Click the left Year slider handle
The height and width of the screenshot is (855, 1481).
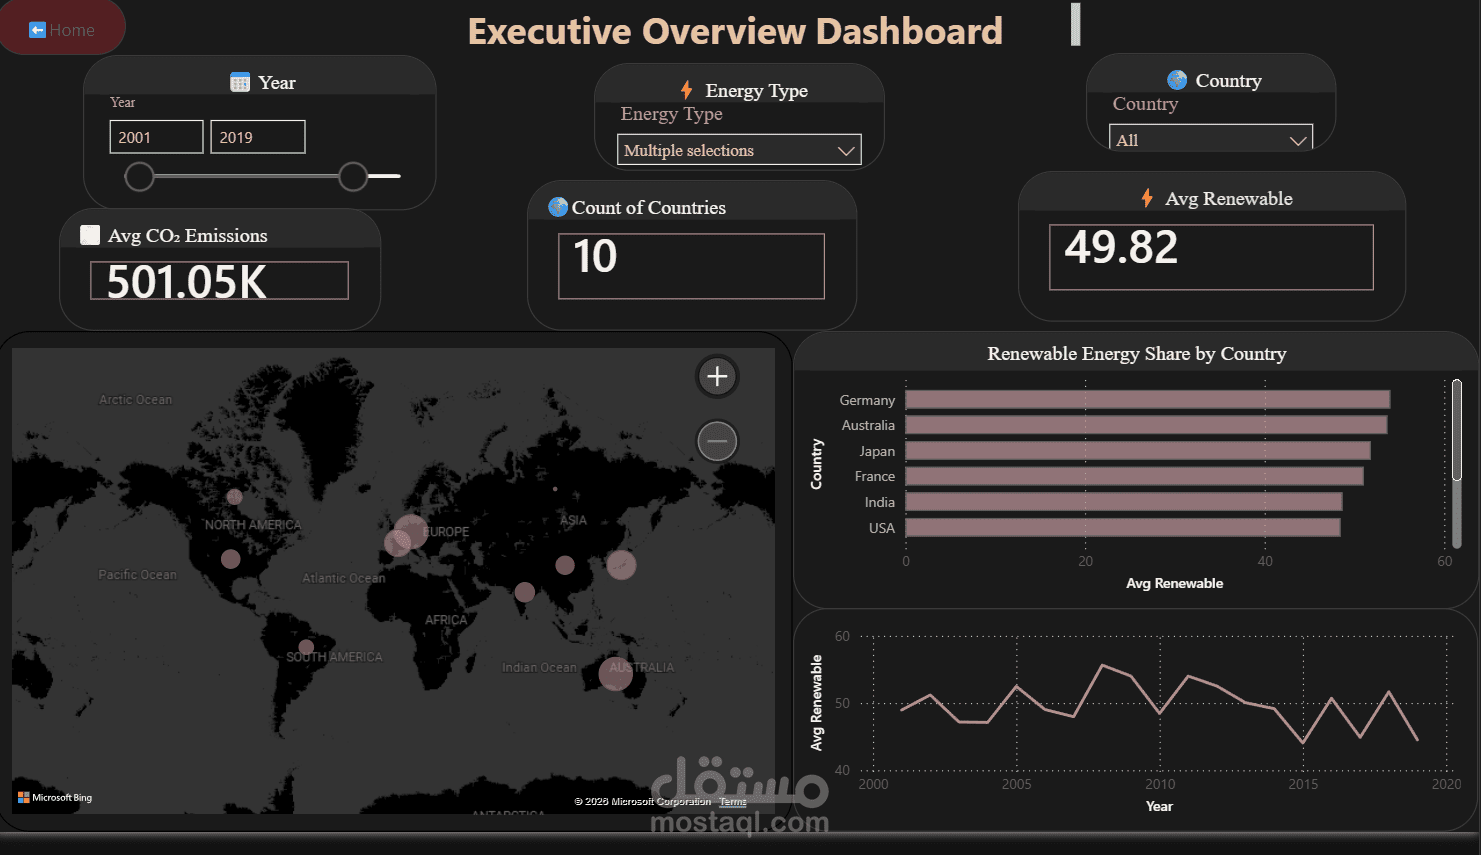[140, 177]
